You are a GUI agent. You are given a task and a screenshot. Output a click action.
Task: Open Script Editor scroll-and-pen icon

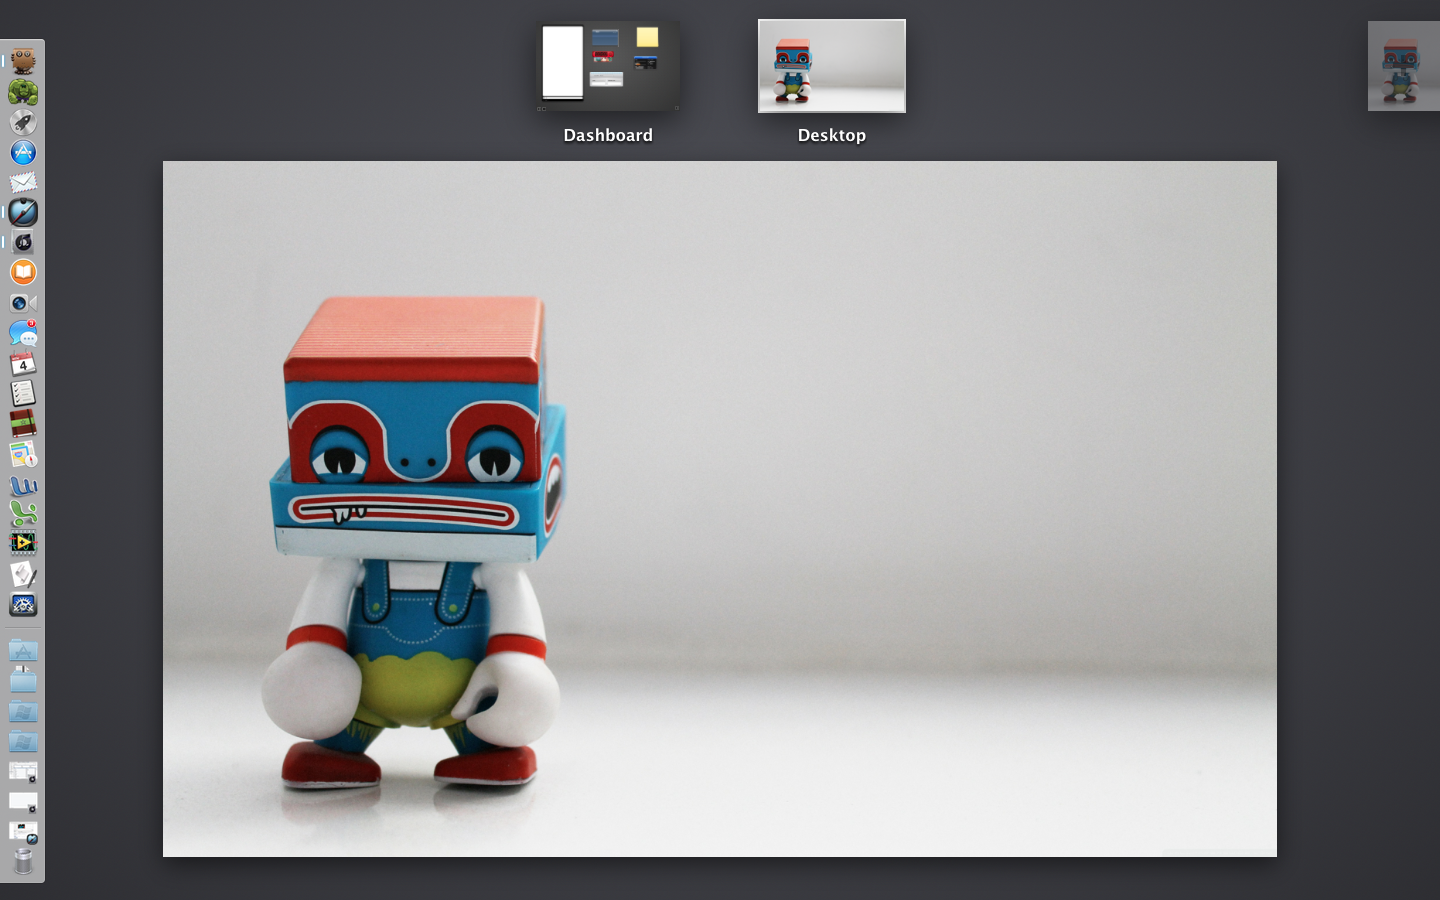click(23, 574)
